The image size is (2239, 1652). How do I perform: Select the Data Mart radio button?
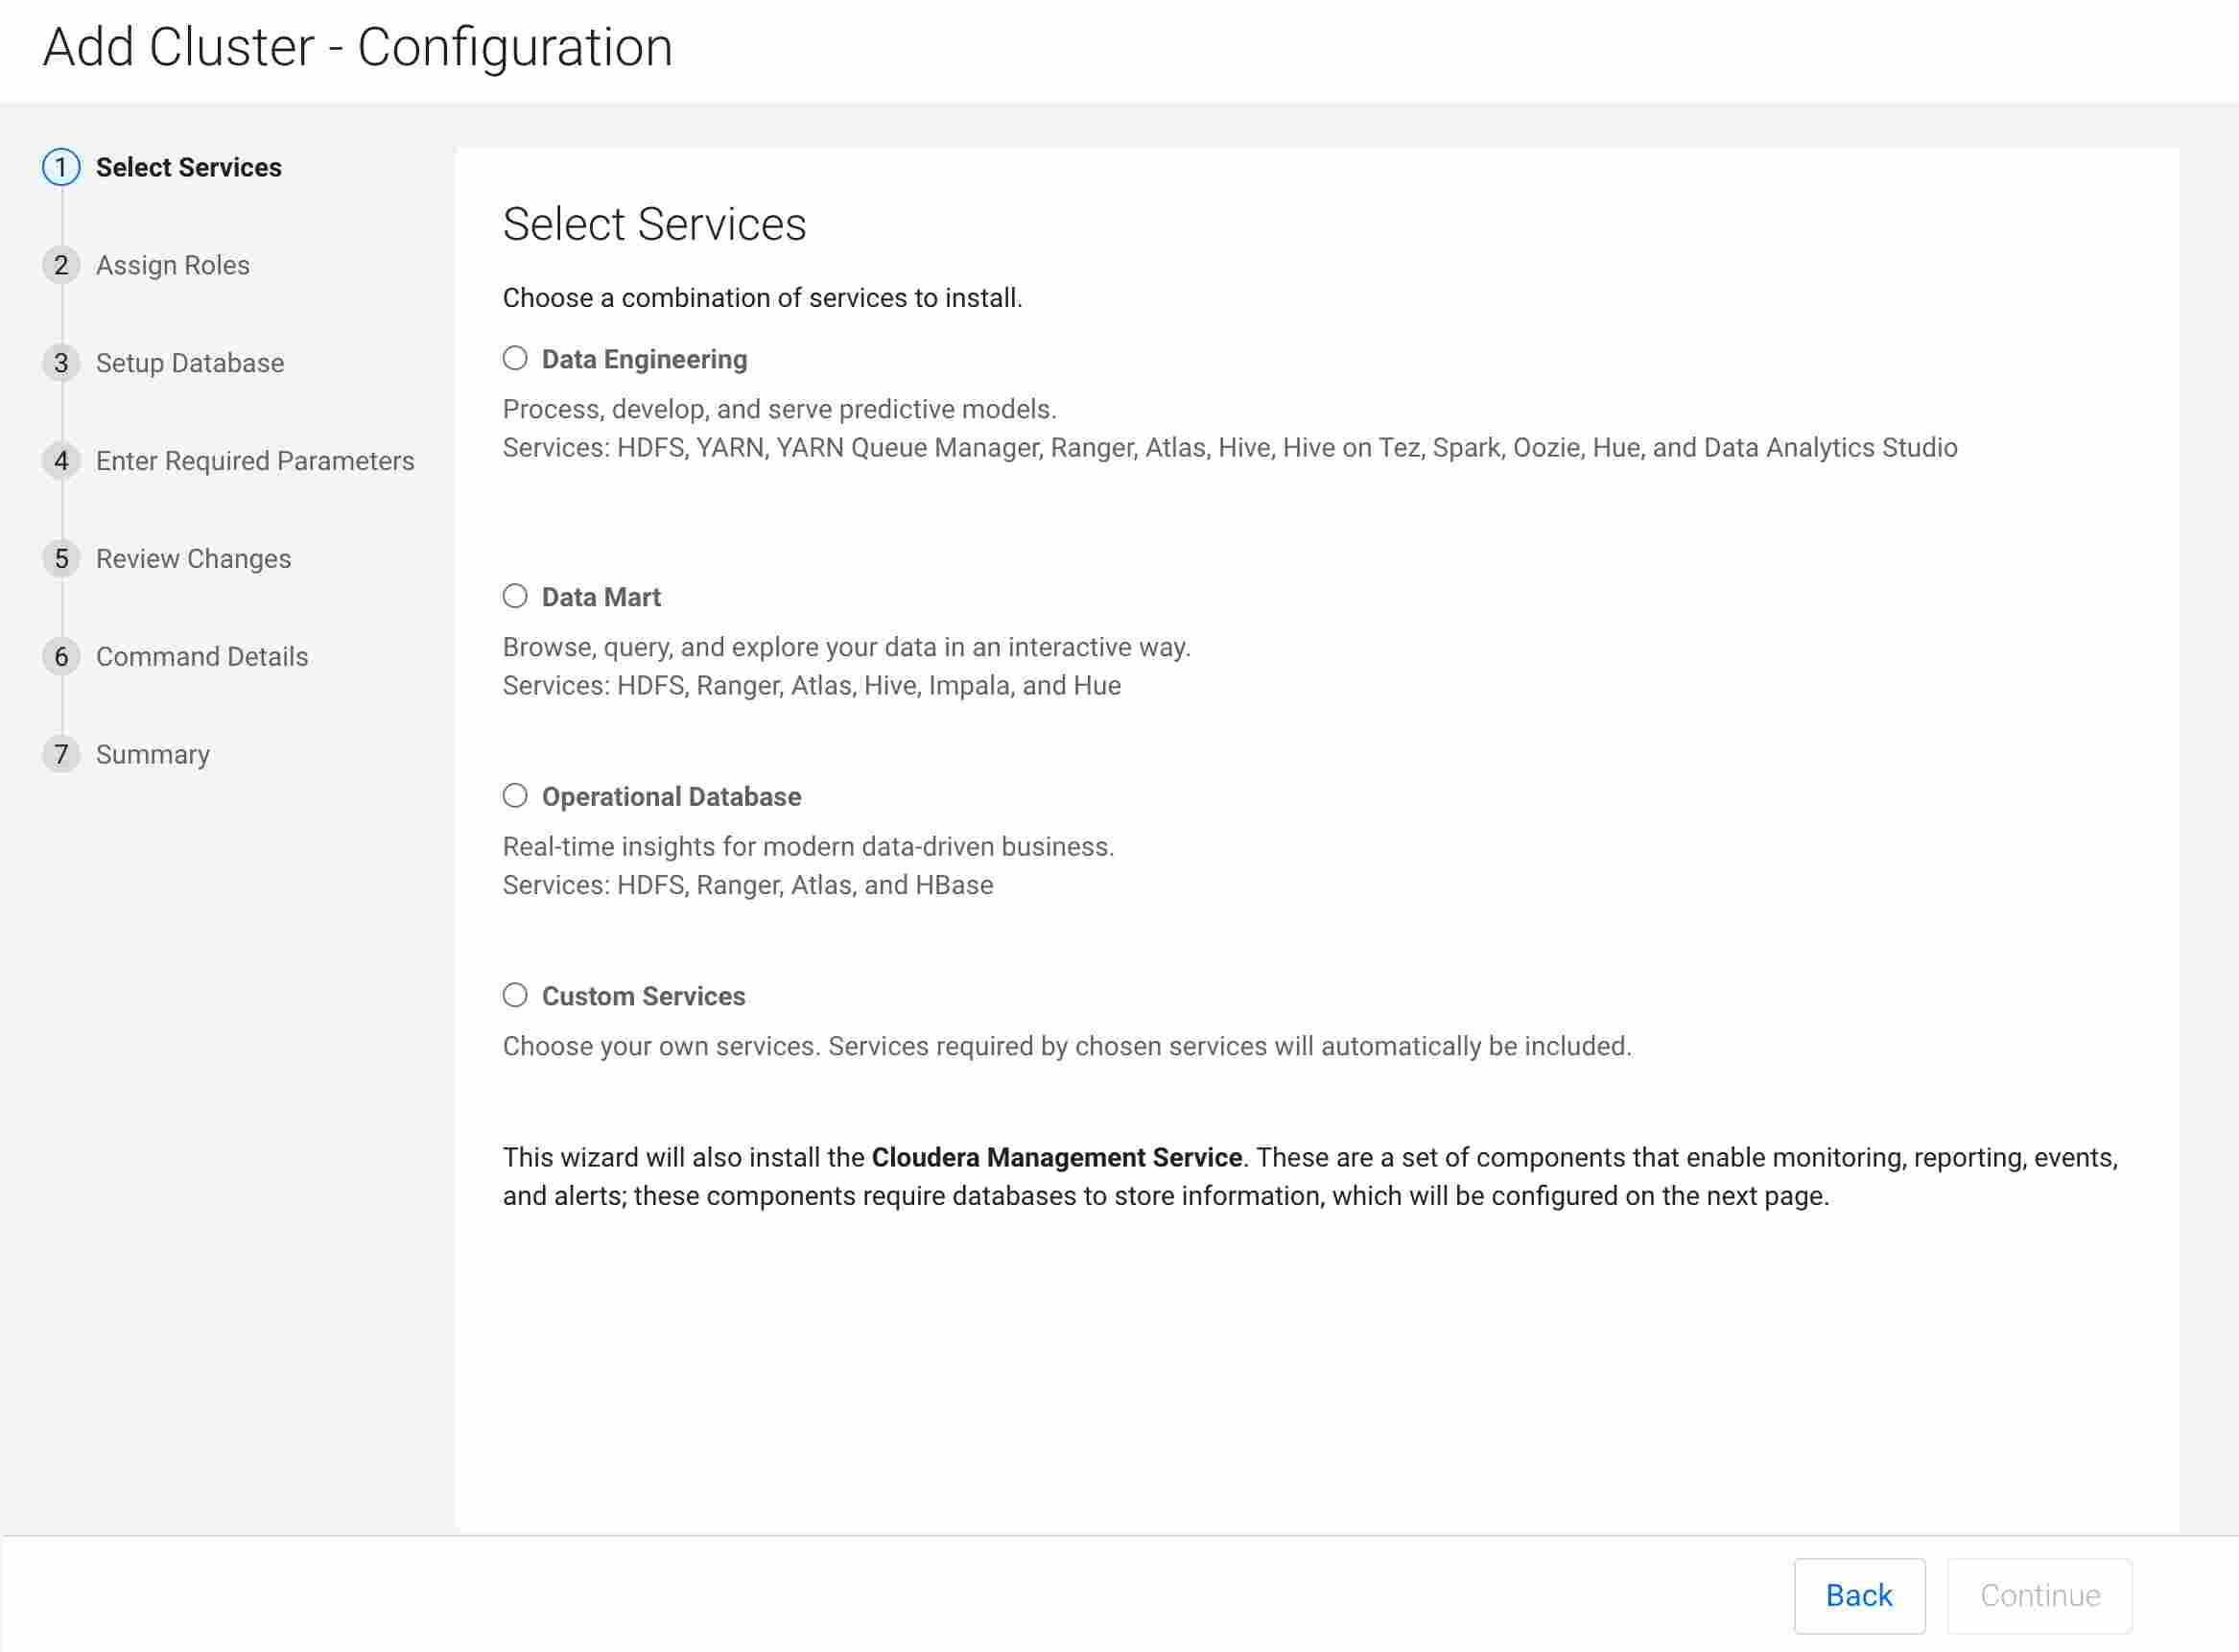pos(515,596)
